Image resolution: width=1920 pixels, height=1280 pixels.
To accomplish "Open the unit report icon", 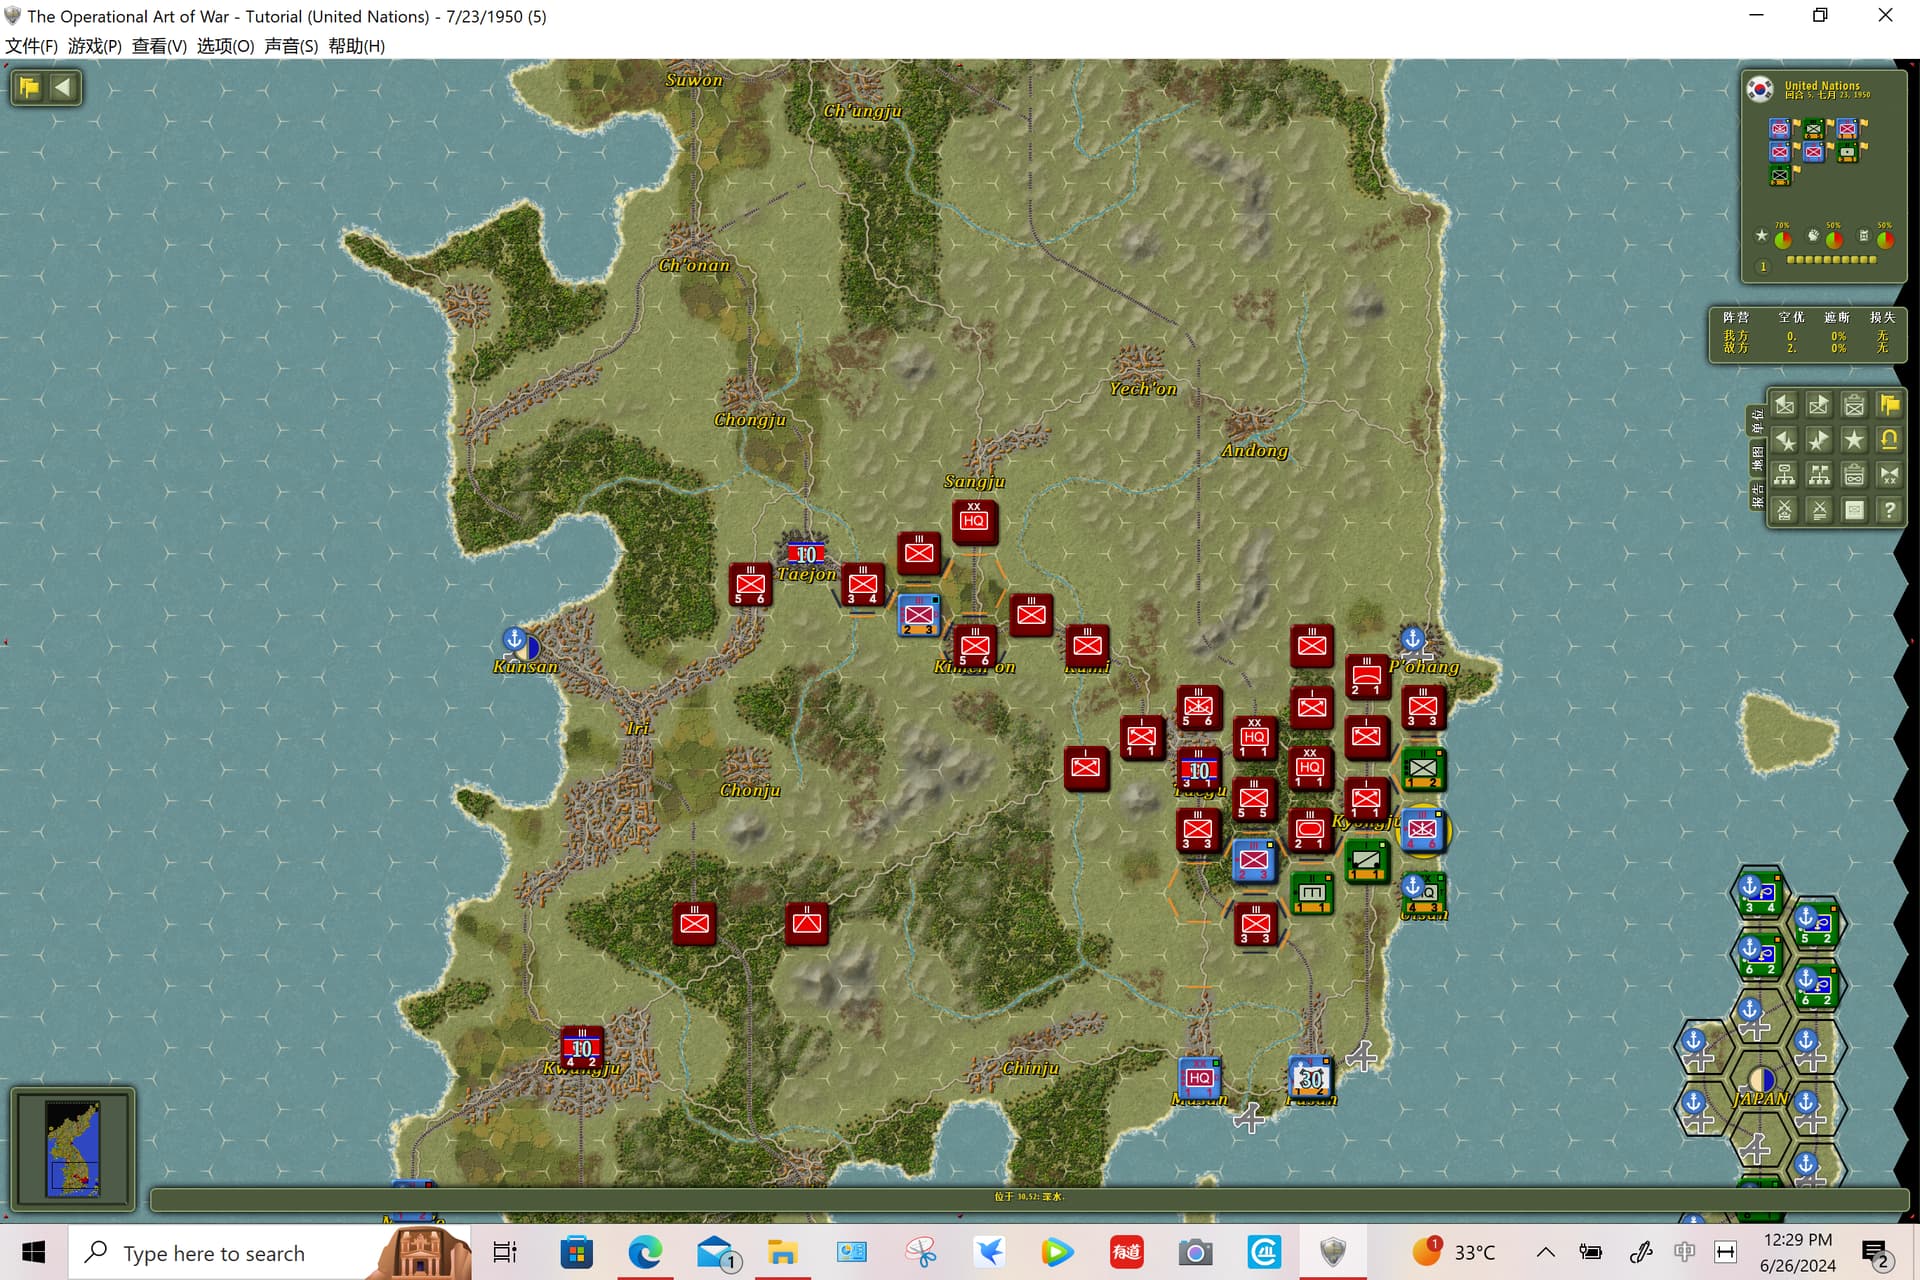I will 1854,405.
